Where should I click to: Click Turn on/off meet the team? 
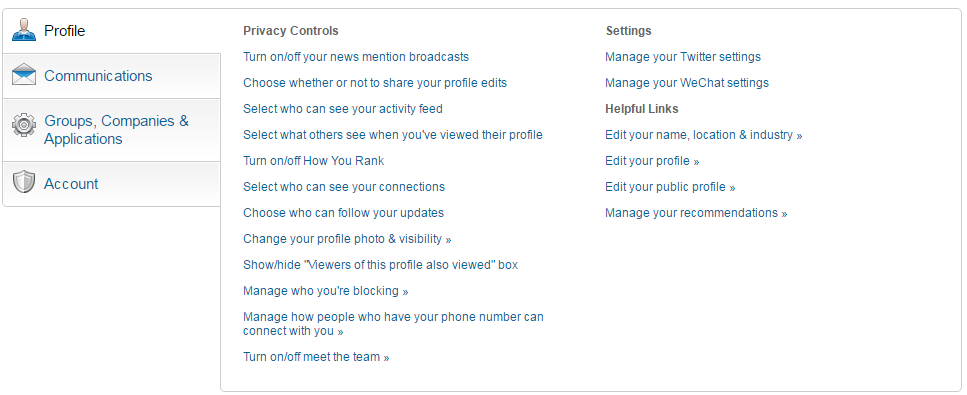[316, 357]
